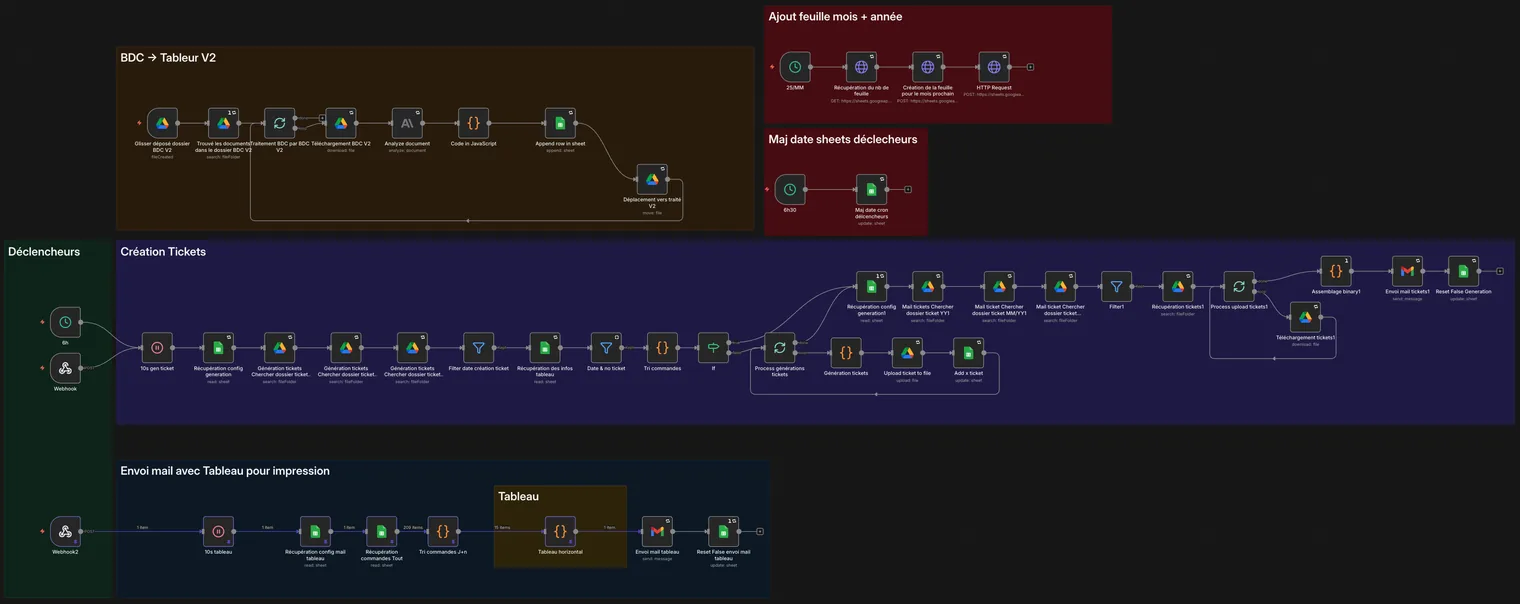1520x604 pixels.
Task: Select the Tableau sticky note title
Action: point(518,496)
